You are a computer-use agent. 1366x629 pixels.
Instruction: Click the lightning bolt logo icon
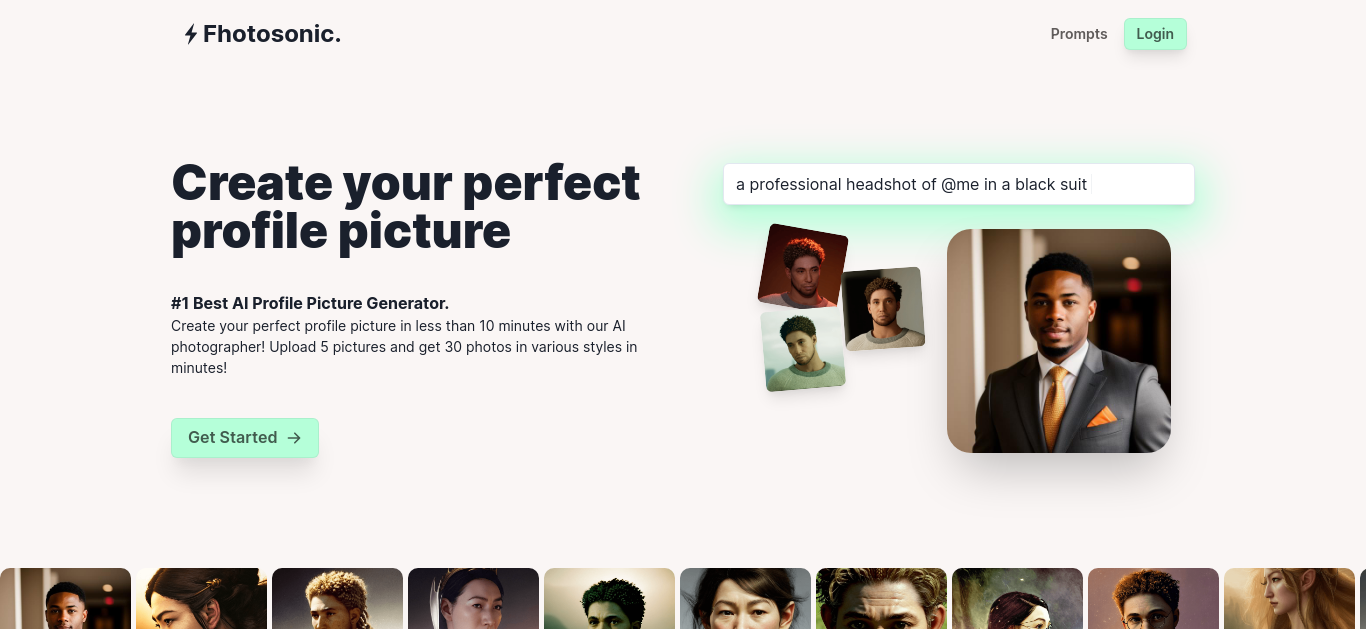click(x=191, y=34)
